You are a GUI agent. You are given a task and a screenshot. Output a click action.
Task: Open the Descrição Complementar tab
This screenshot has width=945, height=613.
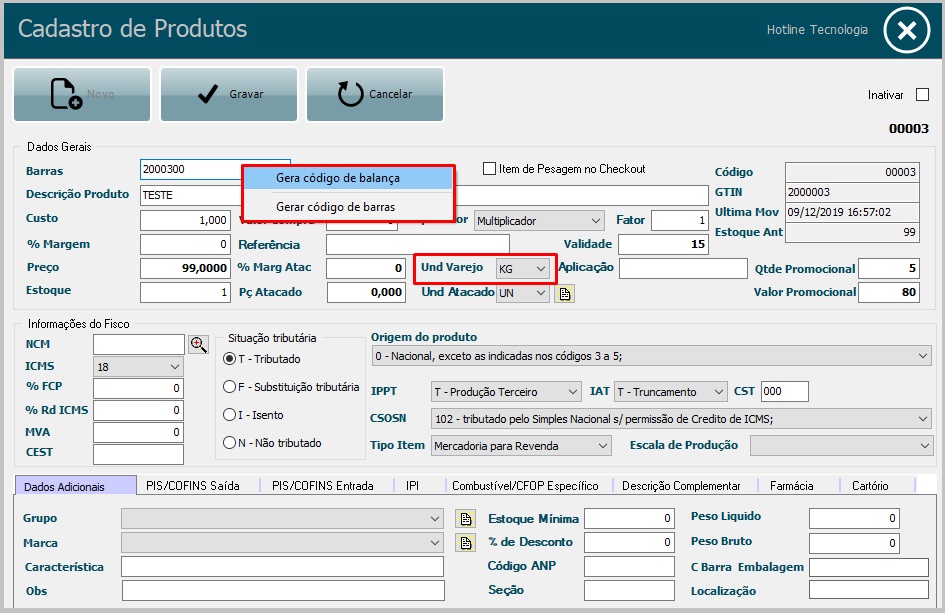[681, 486]
